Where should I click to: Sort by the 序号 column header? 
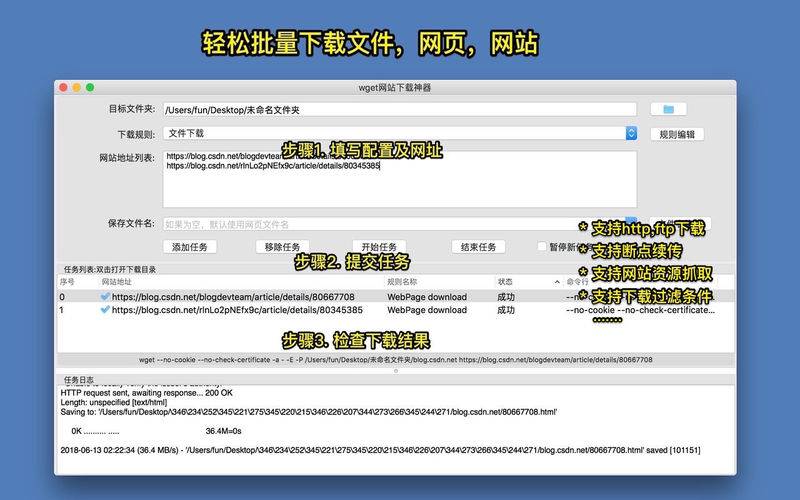tap(67, 282)
